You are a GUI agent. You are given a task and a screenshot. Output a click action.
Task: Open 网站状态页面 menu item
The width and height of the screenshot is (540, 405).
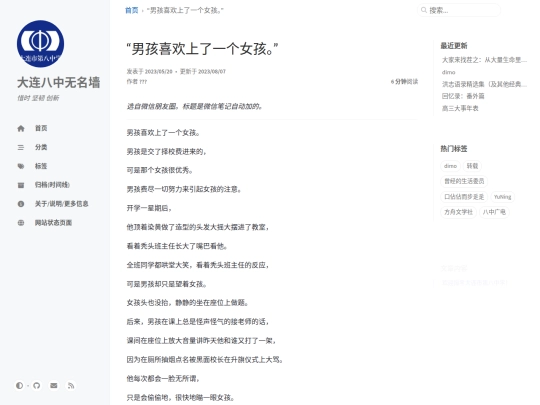[53, 223]
